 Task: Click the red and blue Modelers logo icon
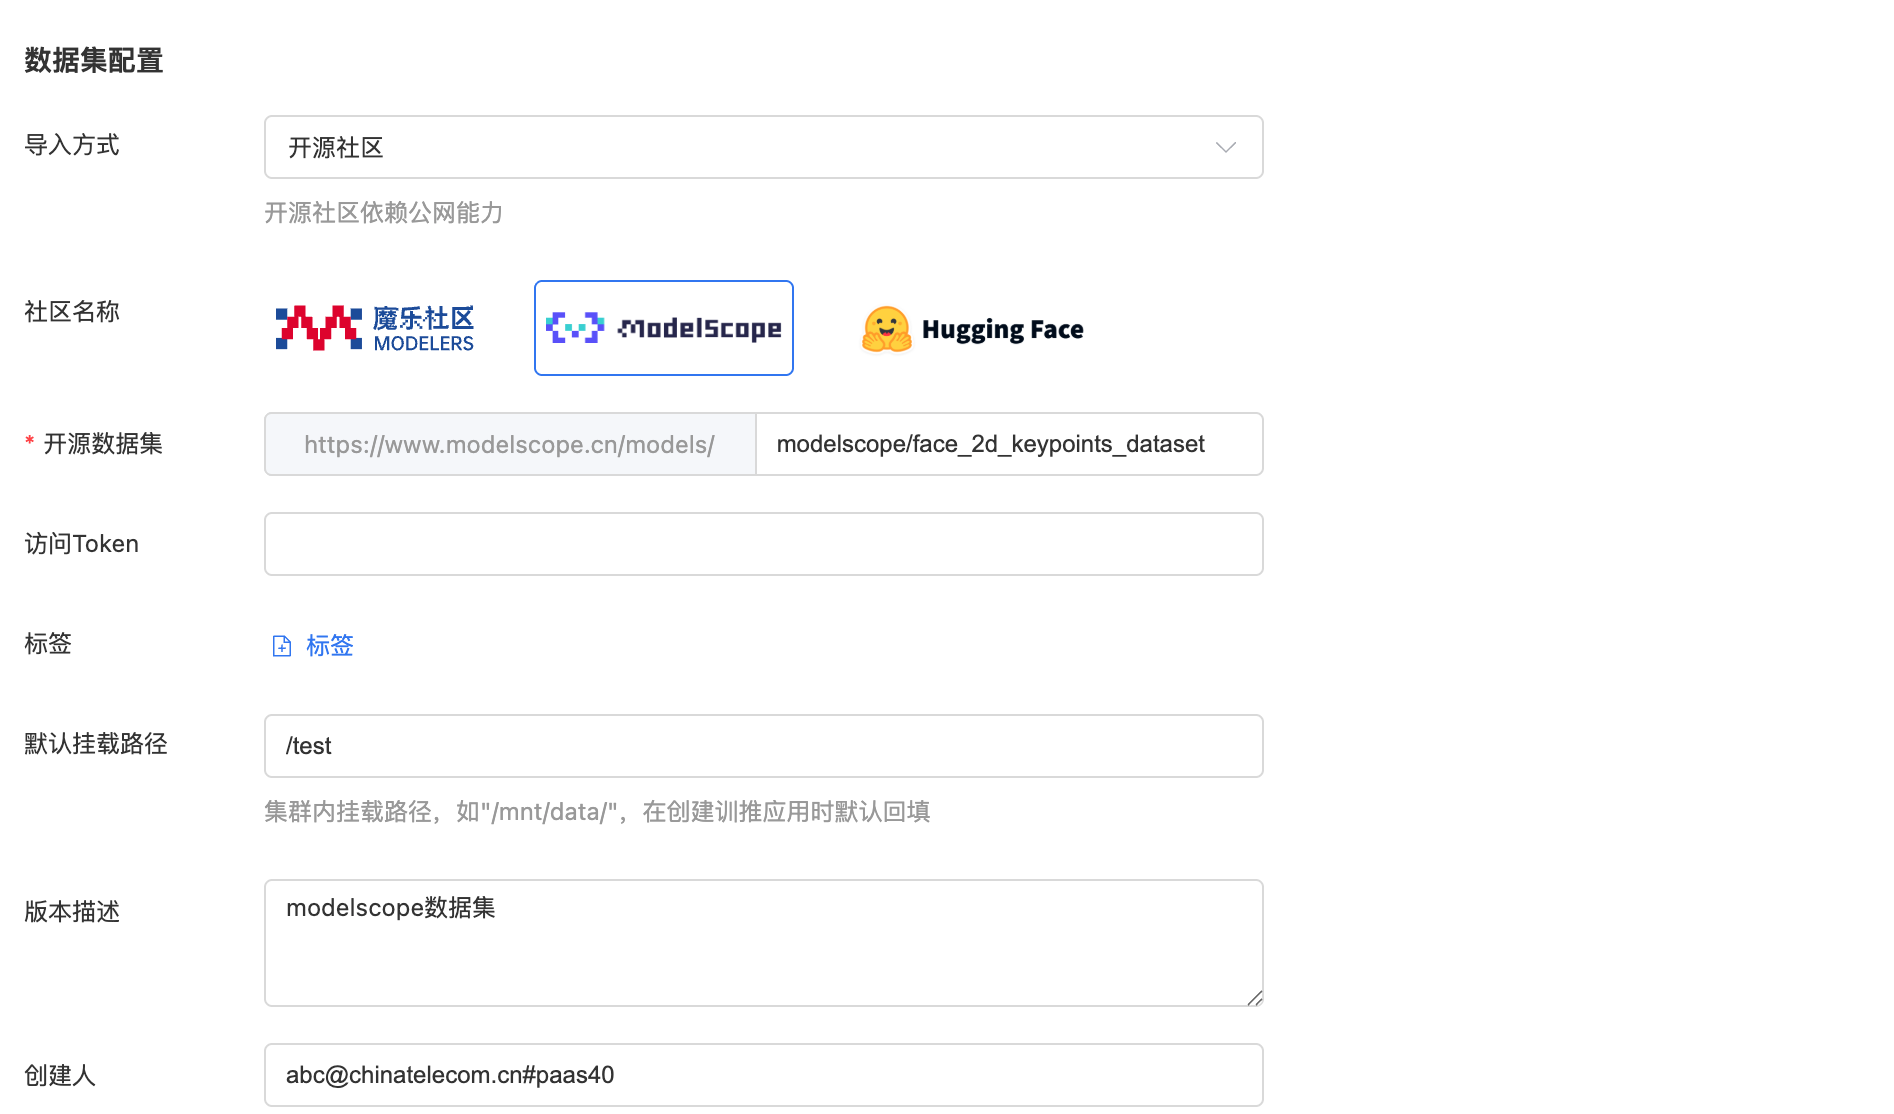(x=318, y=328)
